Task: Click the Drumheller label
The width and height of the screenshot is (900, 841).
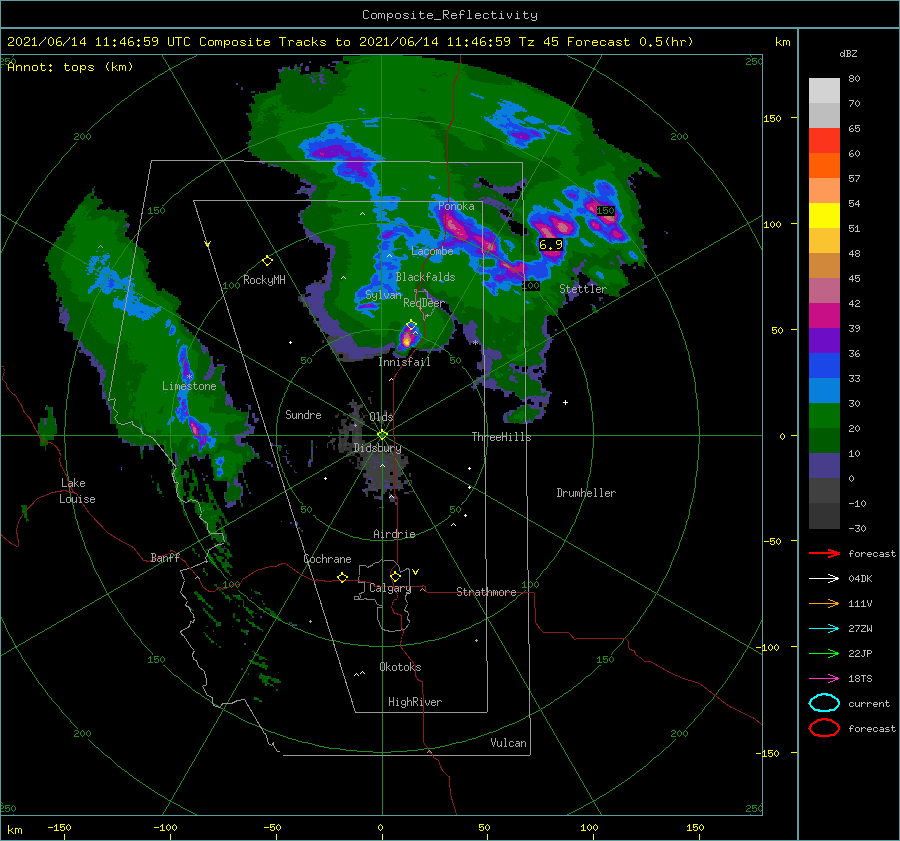Action: pos(586,493)
